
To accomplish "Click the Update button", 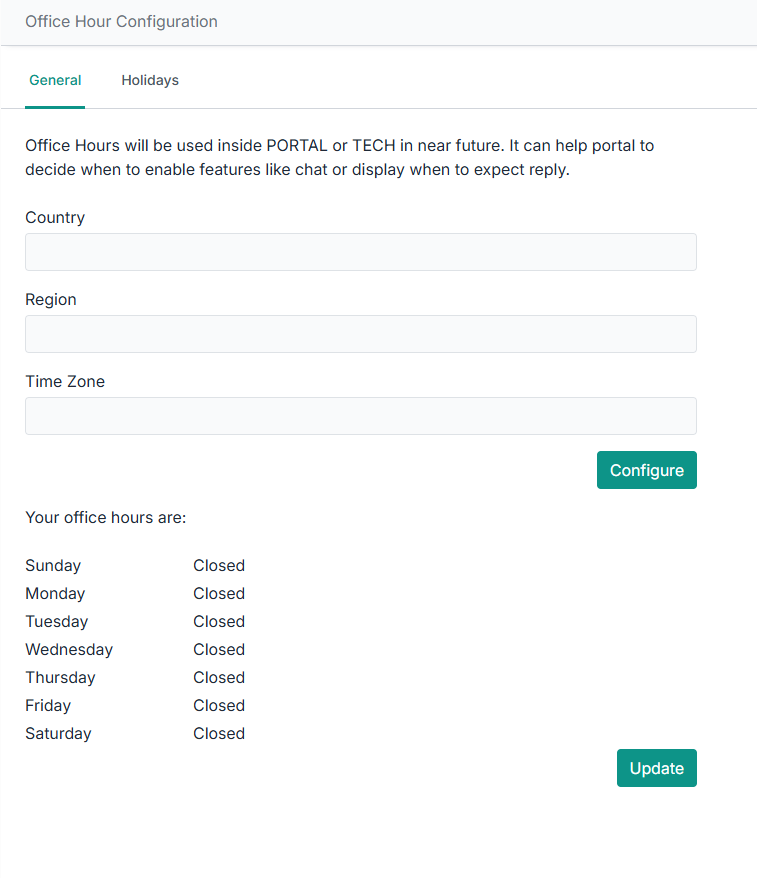I will (656, 768).
